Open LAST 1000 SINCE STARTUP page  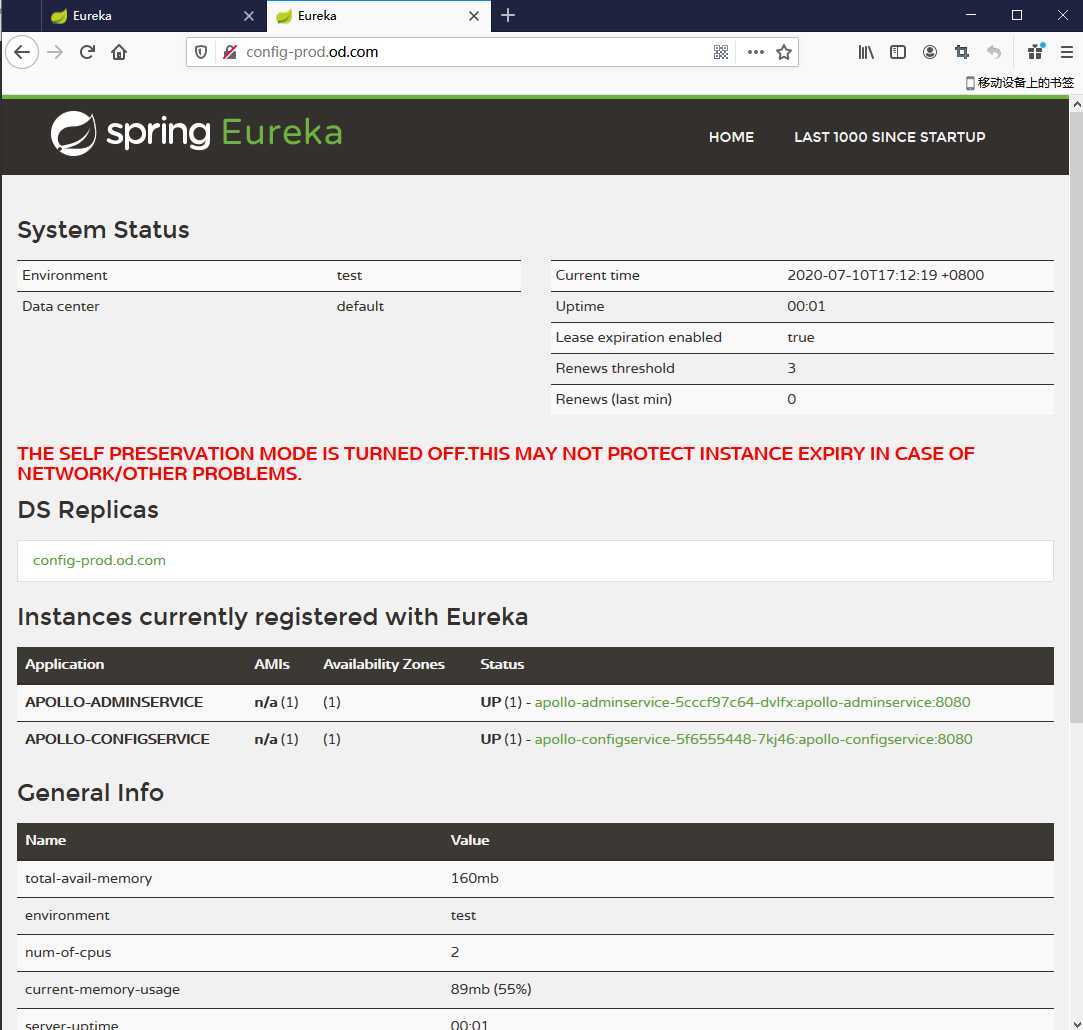click(890, 137)
